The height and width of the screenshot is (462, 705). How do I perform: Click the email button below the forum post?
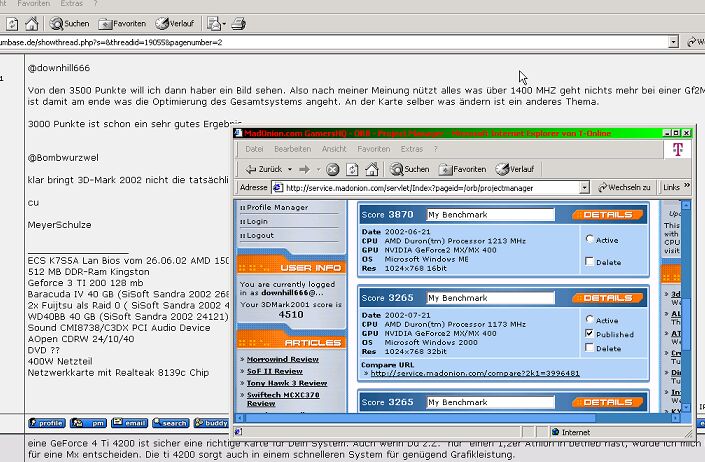coord(129,423)
